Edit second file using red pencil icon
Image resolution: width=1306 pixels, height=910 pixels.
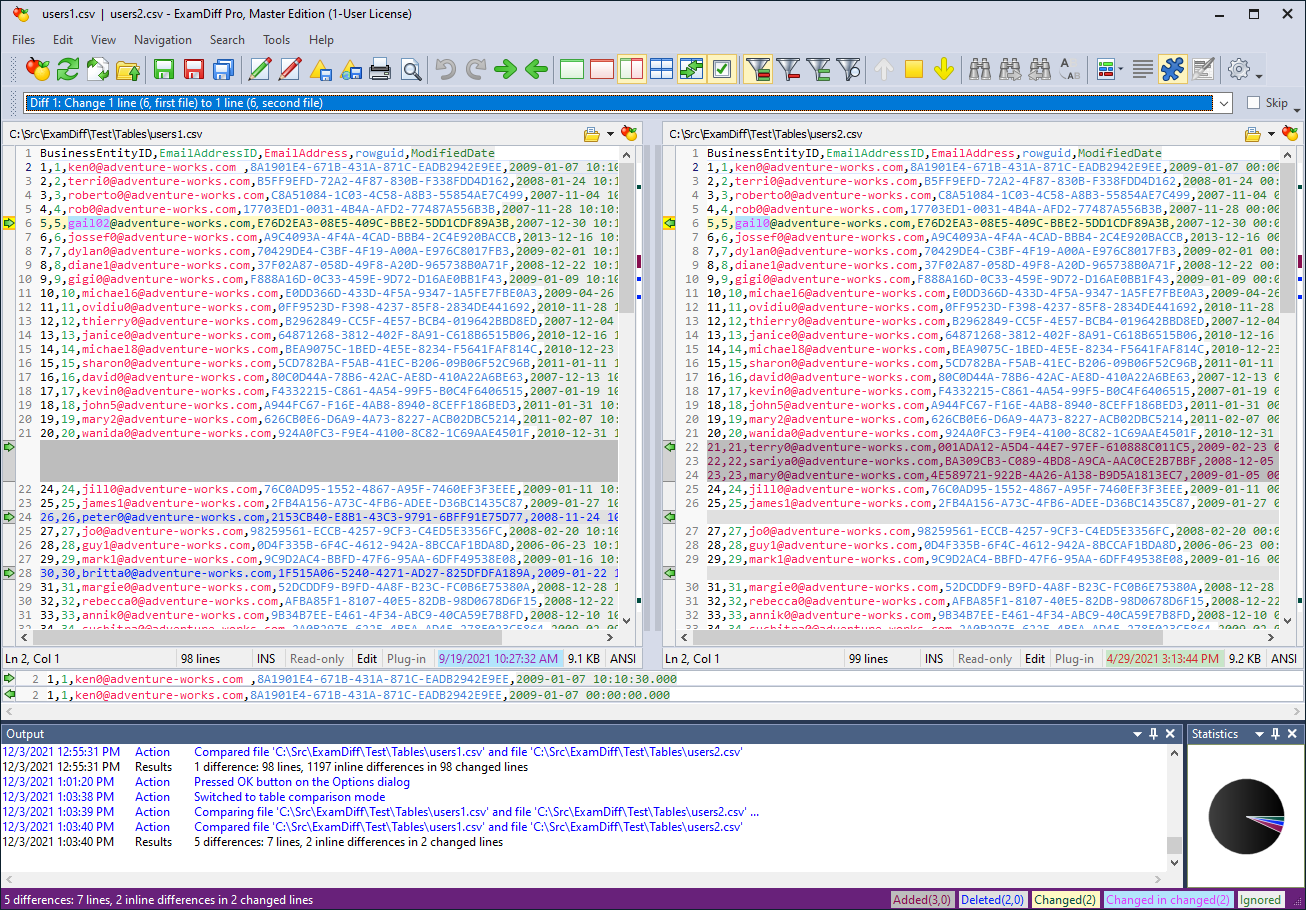(290, 69)
